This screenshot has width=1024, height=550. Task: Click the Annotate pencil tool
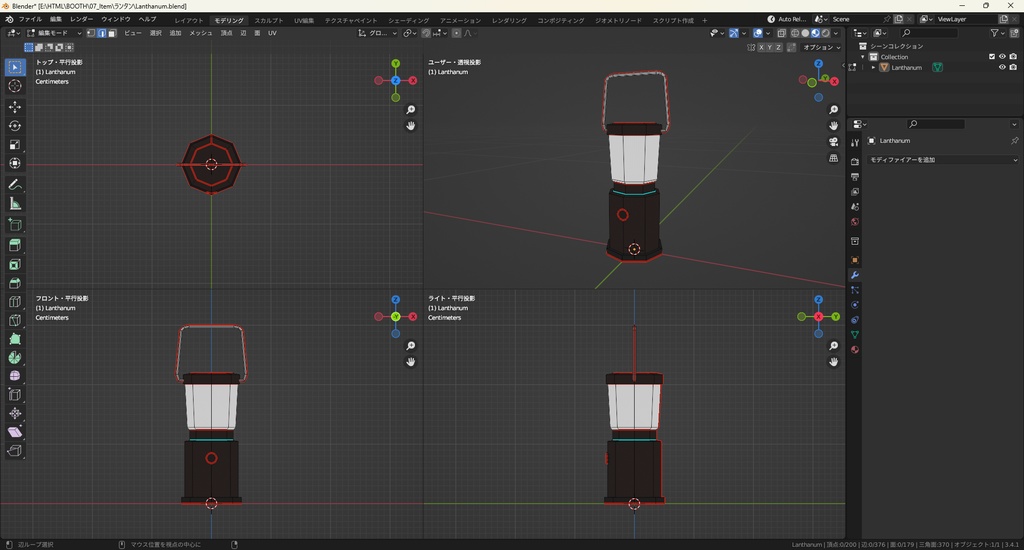click(15, 185)
